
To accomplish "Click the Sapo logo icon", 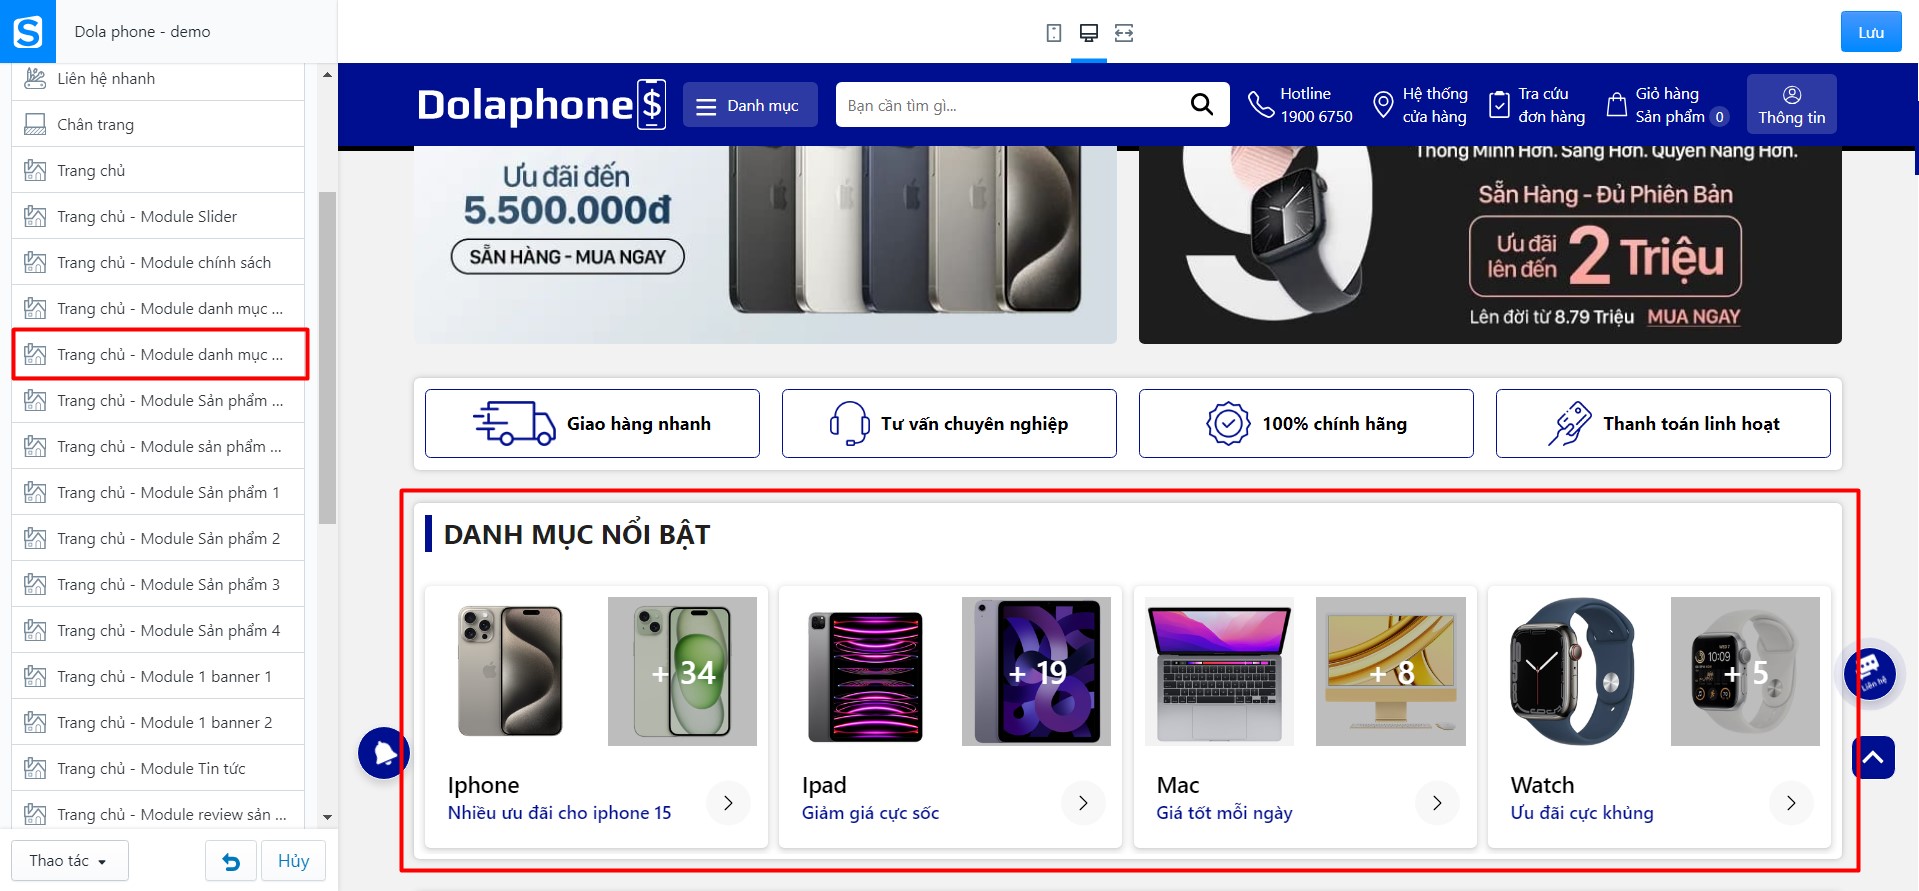I will click(28, 31).
